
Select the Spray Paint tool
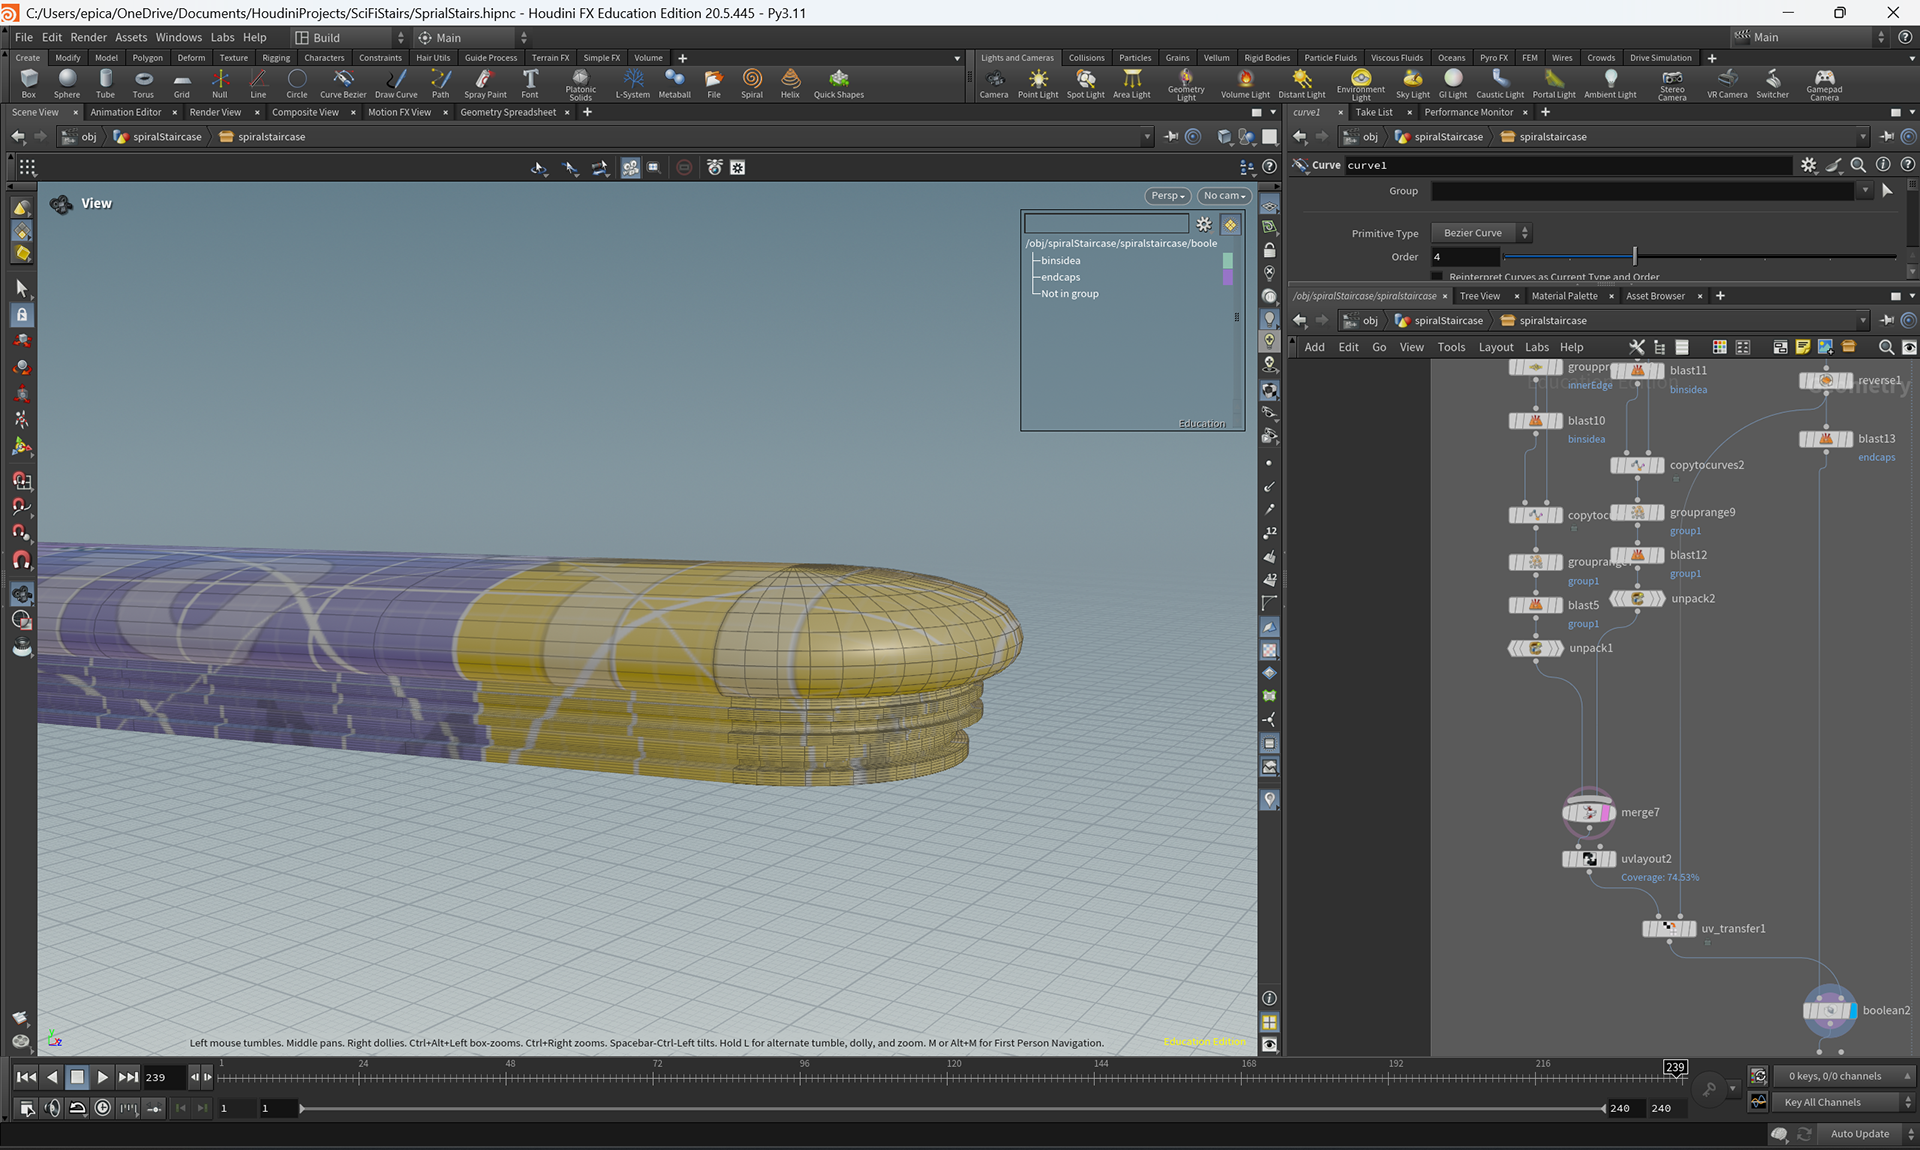click(485, 83)
